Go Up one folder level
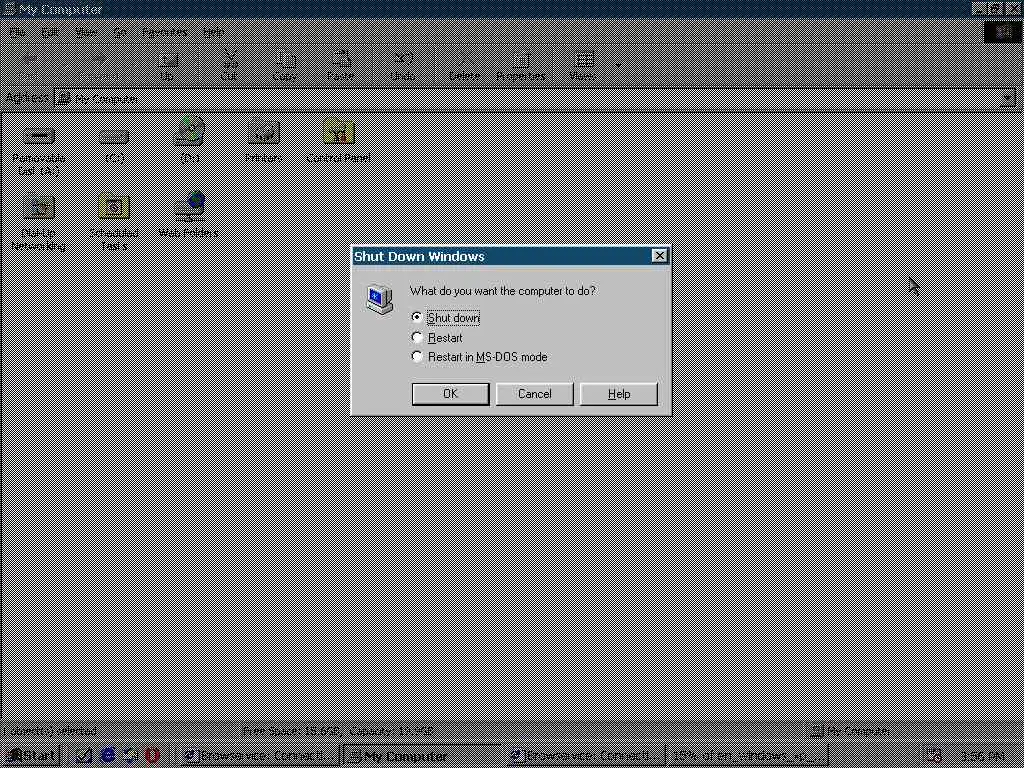Screen dimensions: 1024x768 [x=167, y=65]
